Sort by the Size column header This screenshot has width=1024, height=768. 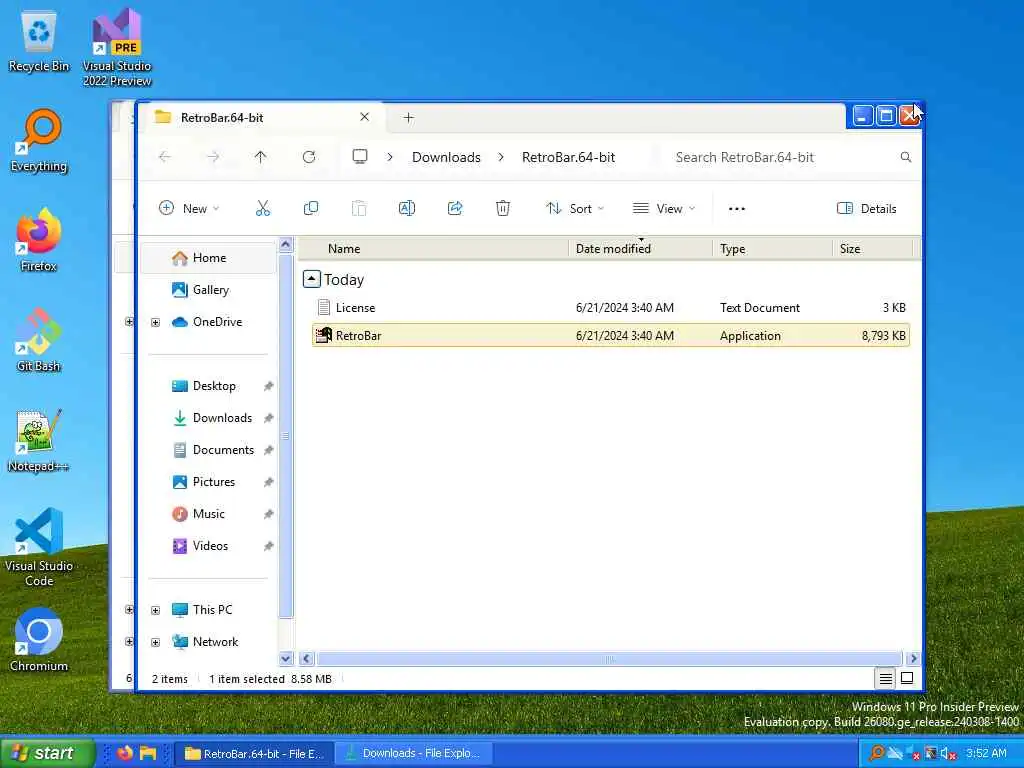[872, 248]
